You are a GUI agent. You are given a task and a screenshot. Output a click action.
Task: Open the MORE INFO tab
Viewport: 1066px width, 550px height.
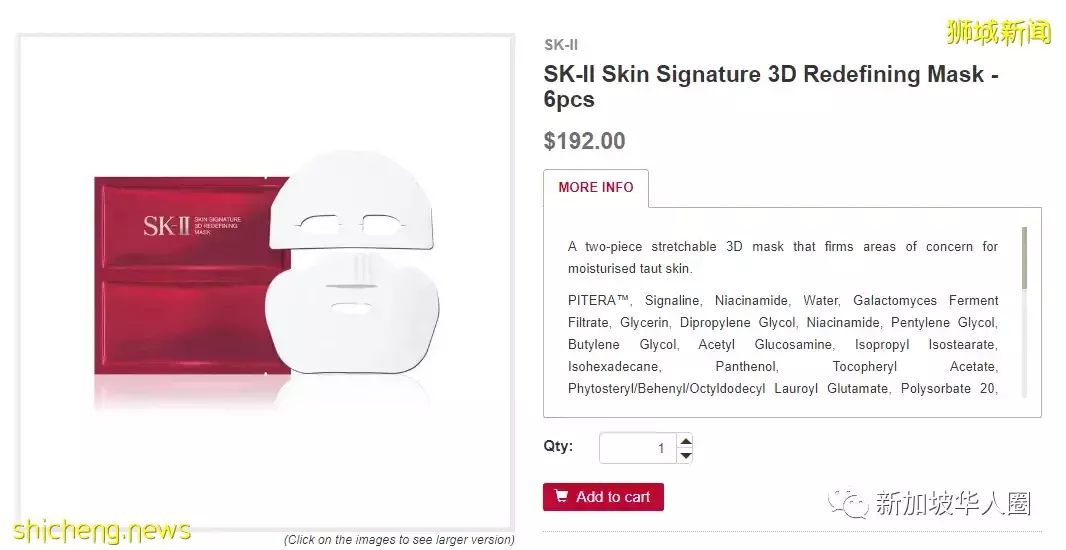coord(596,188)
